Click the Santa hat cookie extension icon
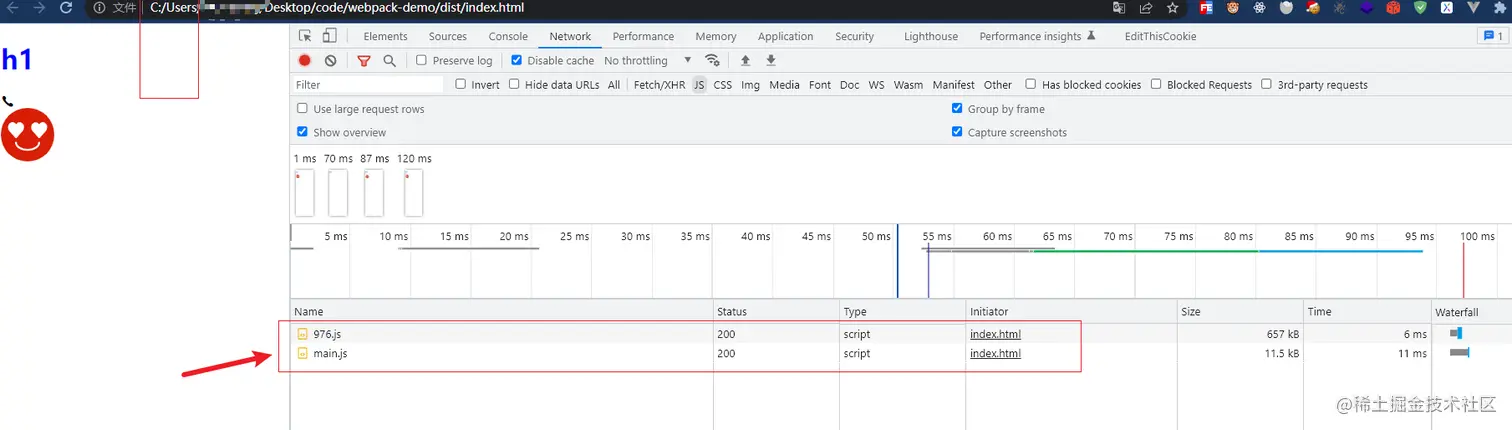Viewport: 1512px width, 430px height. 1313,8
